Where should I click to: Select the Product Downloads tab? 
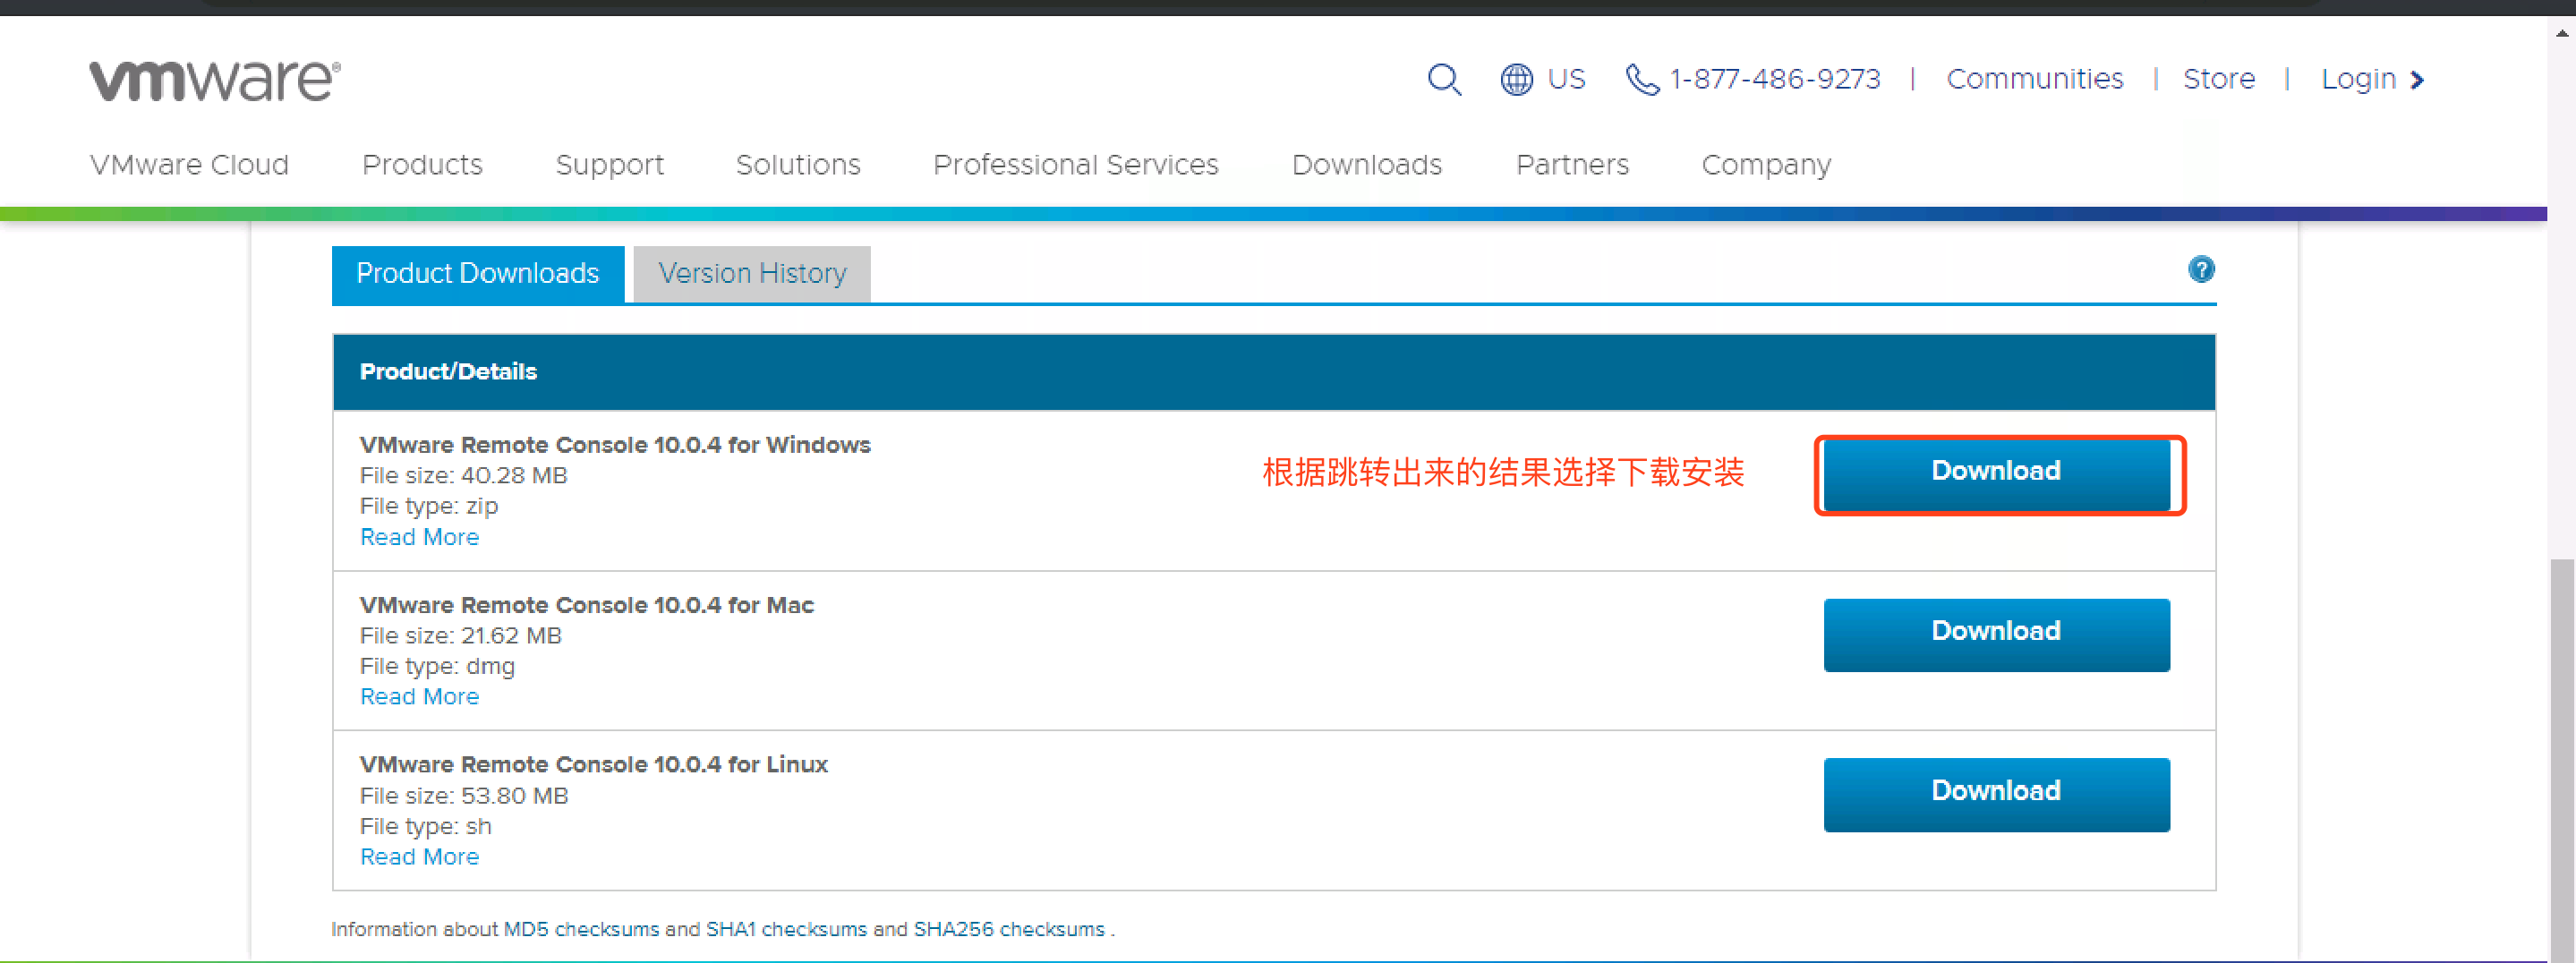[x=478, y=274]
